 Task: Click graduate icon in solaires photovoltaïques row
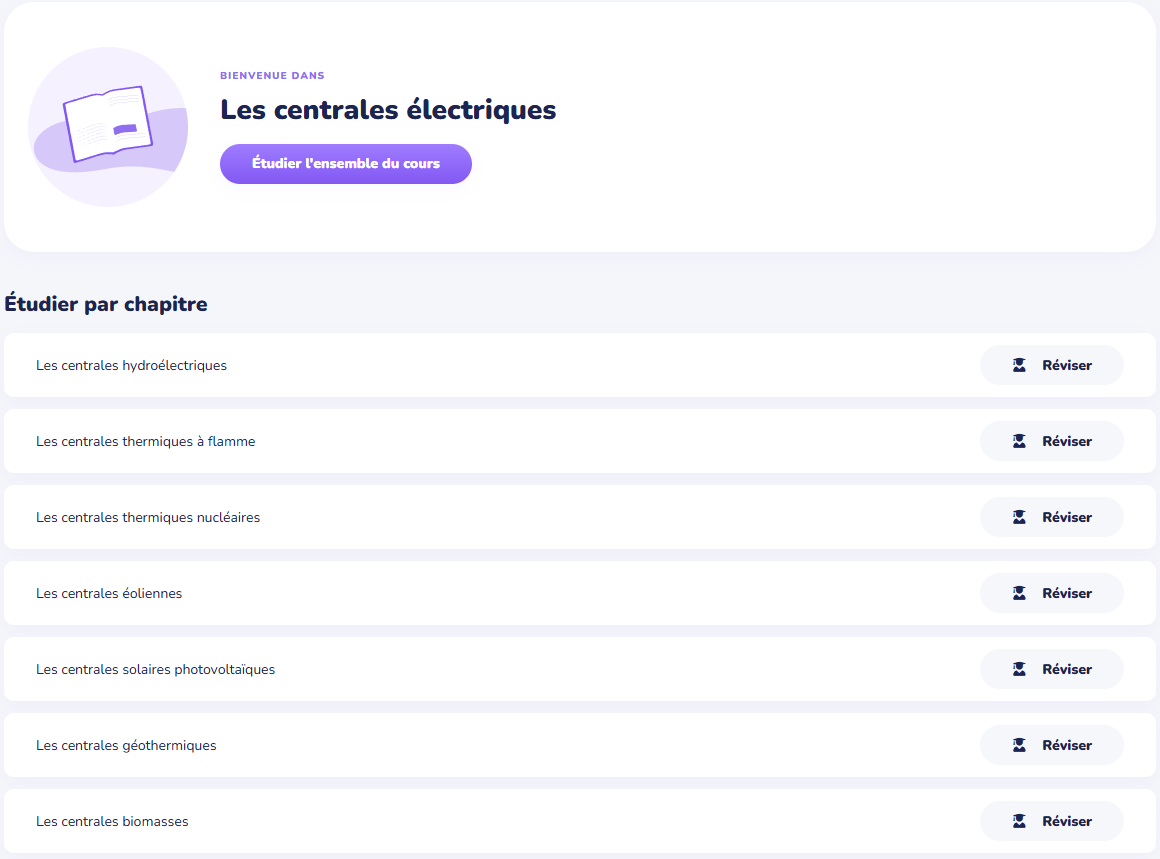1019,669
